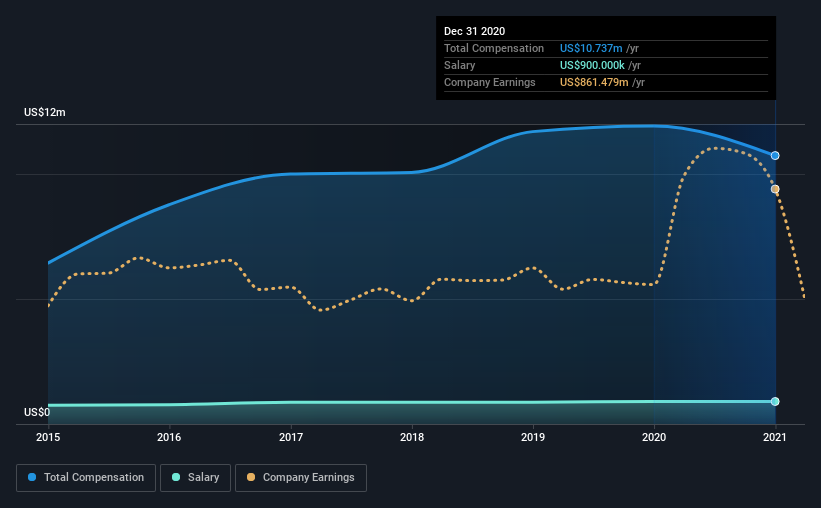Click the 2017 x-axis label
Screen dimensions: 821x508
[x=291, y=437]
